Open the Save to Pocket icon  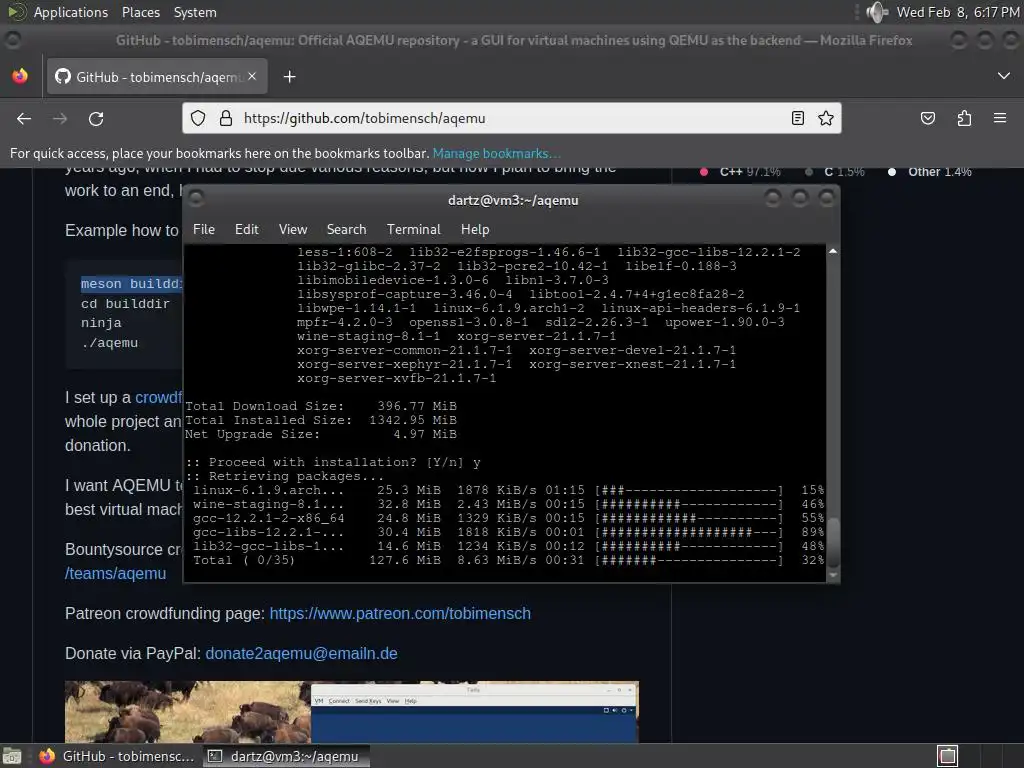(927, 118)
